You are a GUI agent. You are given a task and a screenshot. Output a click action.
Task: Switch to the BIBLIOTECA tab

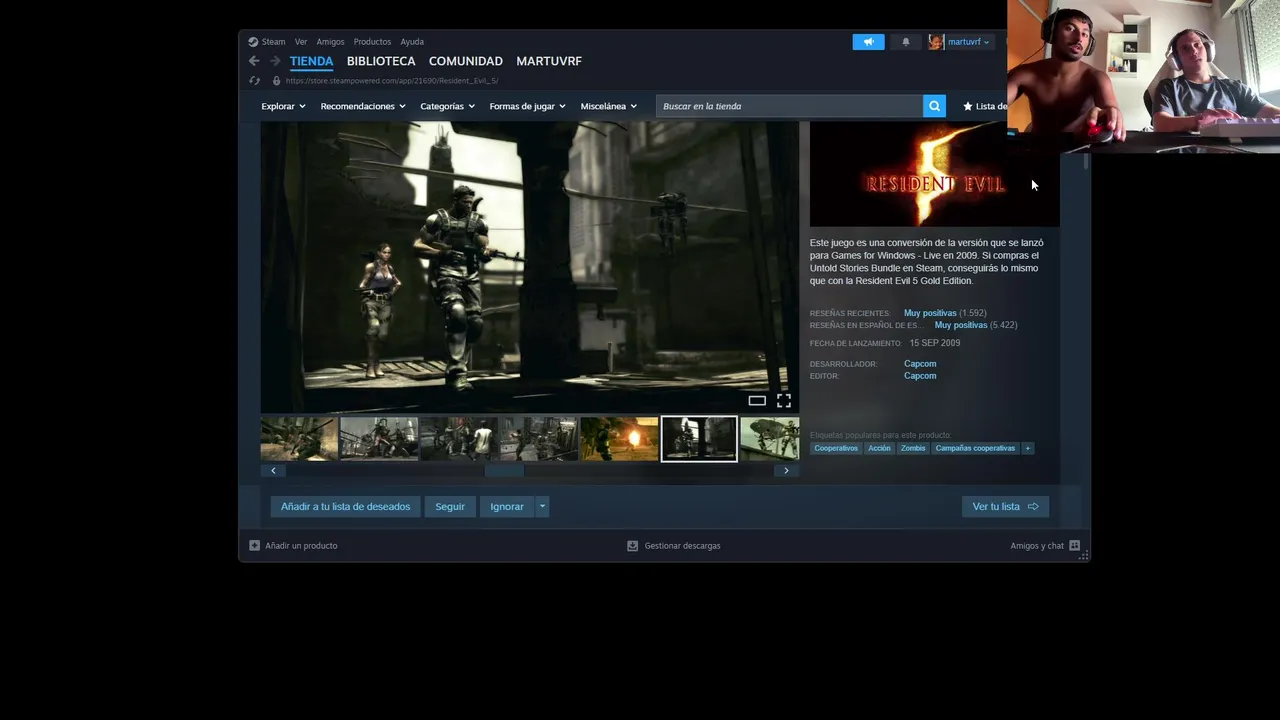tap(381, 61)
